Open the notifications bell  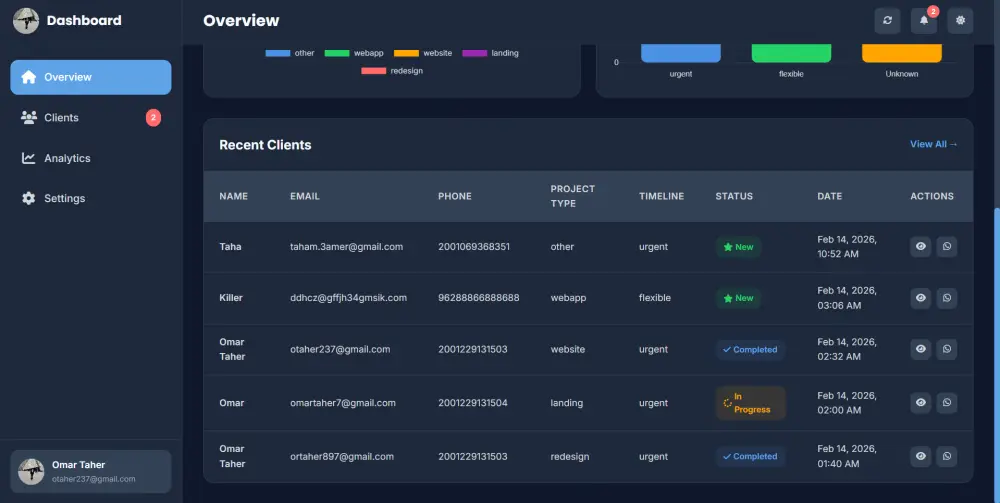tap(923, 20)
